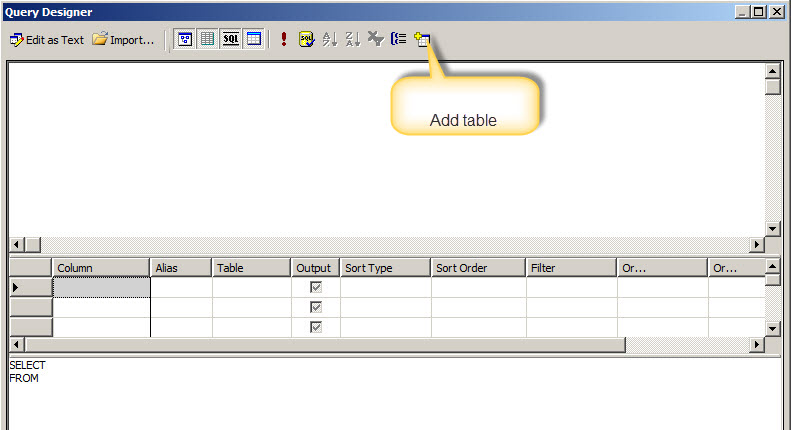
Task: Toggle the Result pane icon
Action: tap(254, 39)
